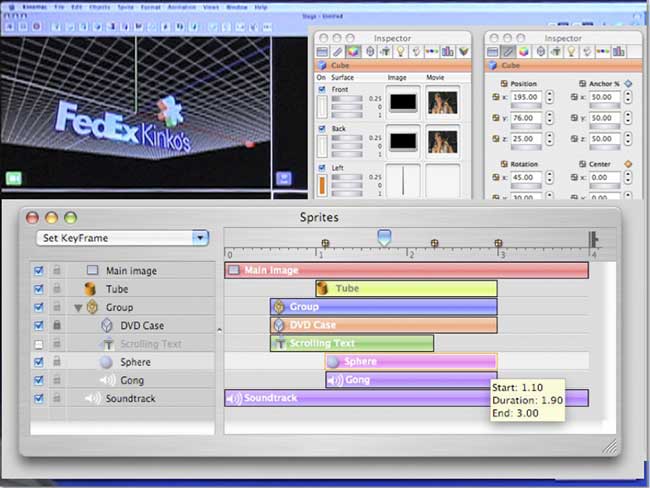This screenshot has width=650, height=488.
Task: Select the color cube surface icon in left Inspector
Action: (353, 51)
